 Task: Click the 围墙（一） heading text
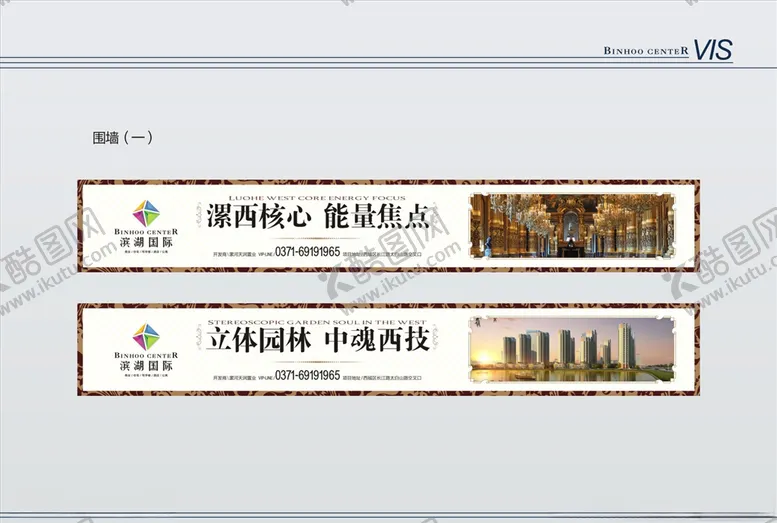pos(122,137)
